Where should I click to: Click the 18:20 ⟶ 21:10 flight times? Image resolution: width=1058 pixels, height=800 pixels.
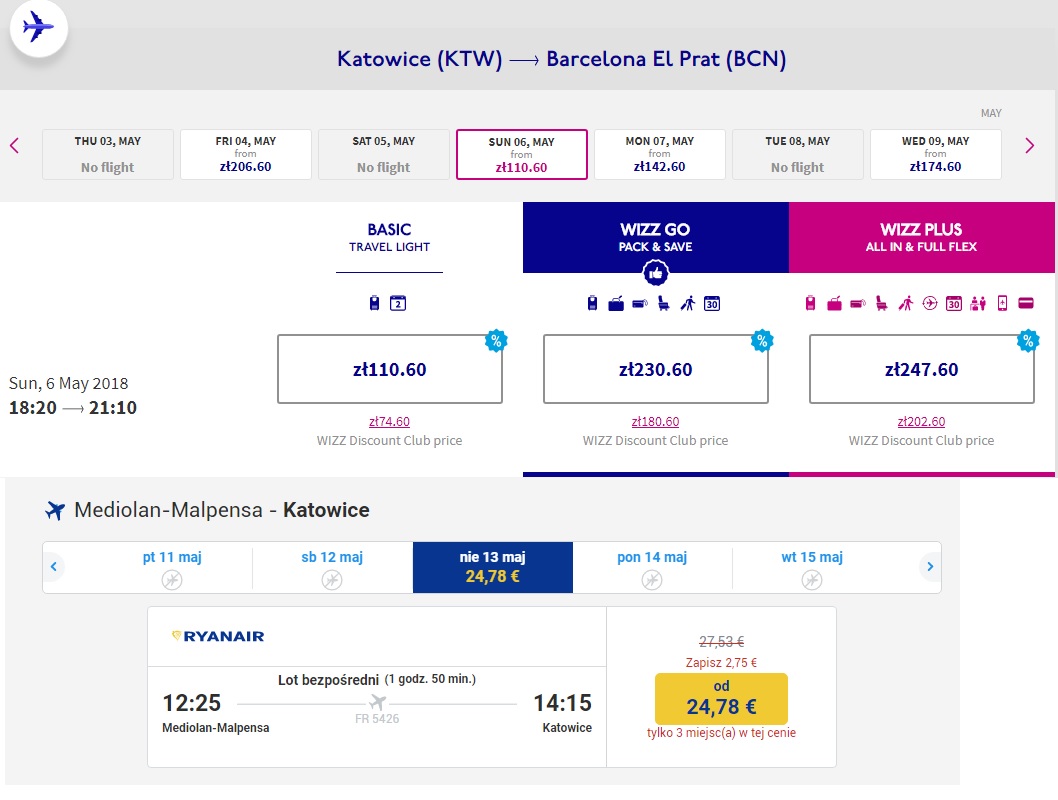[x=73, y=407]
